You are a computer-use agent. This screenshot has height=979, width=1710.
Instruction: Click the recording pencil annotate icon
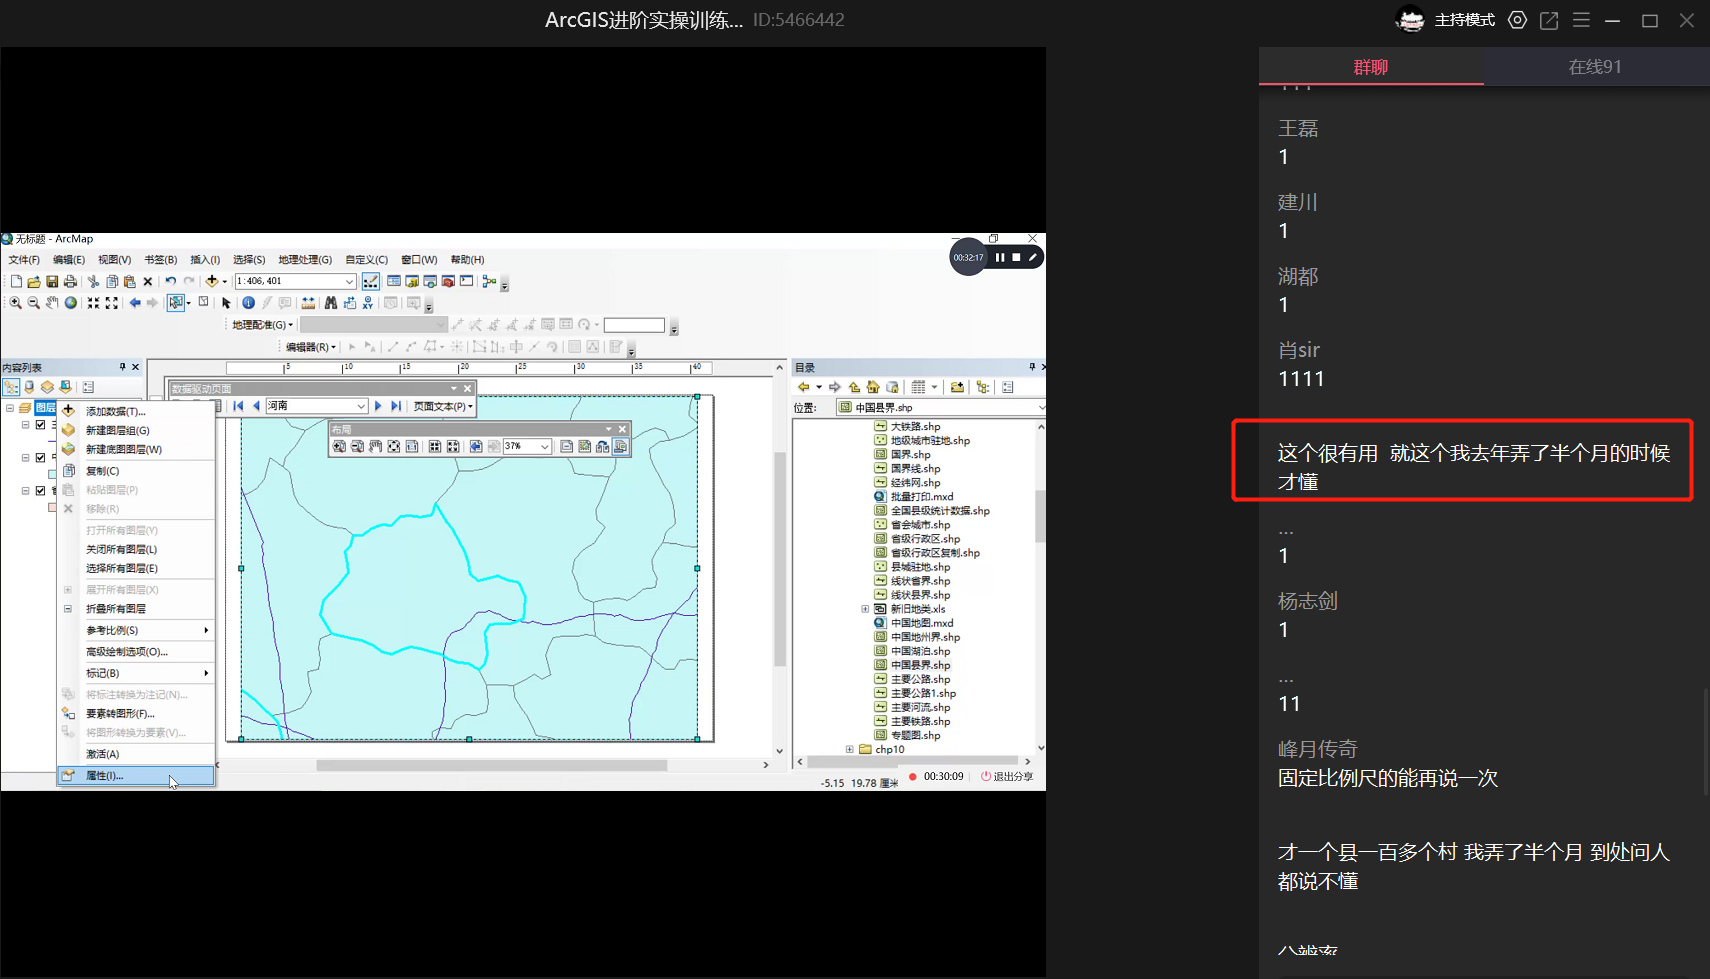[1033, 257]
